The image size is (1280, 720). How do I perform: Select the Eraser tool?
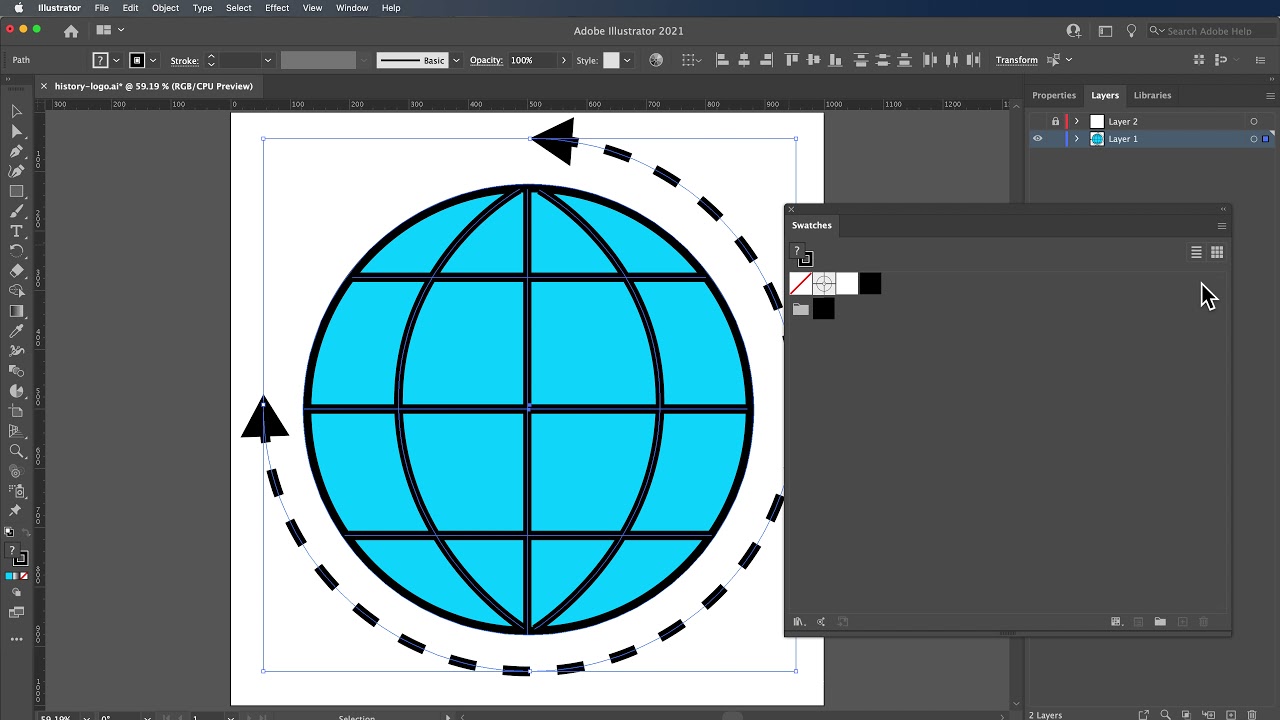click(16, 271)
